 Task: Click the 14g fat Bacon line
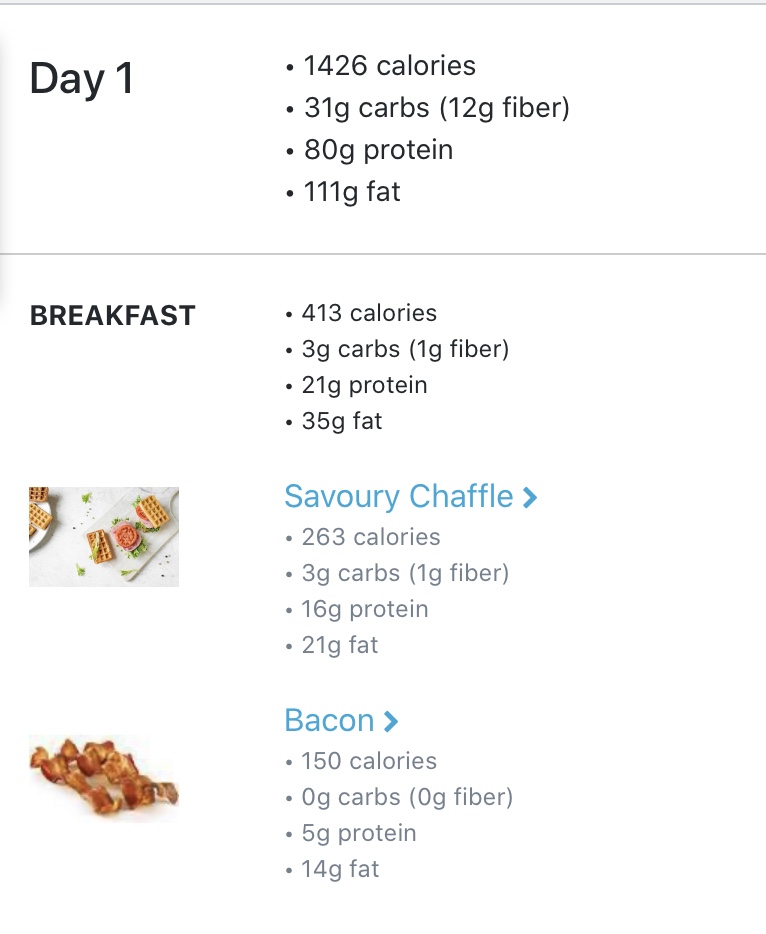click(x=340, y=869)
